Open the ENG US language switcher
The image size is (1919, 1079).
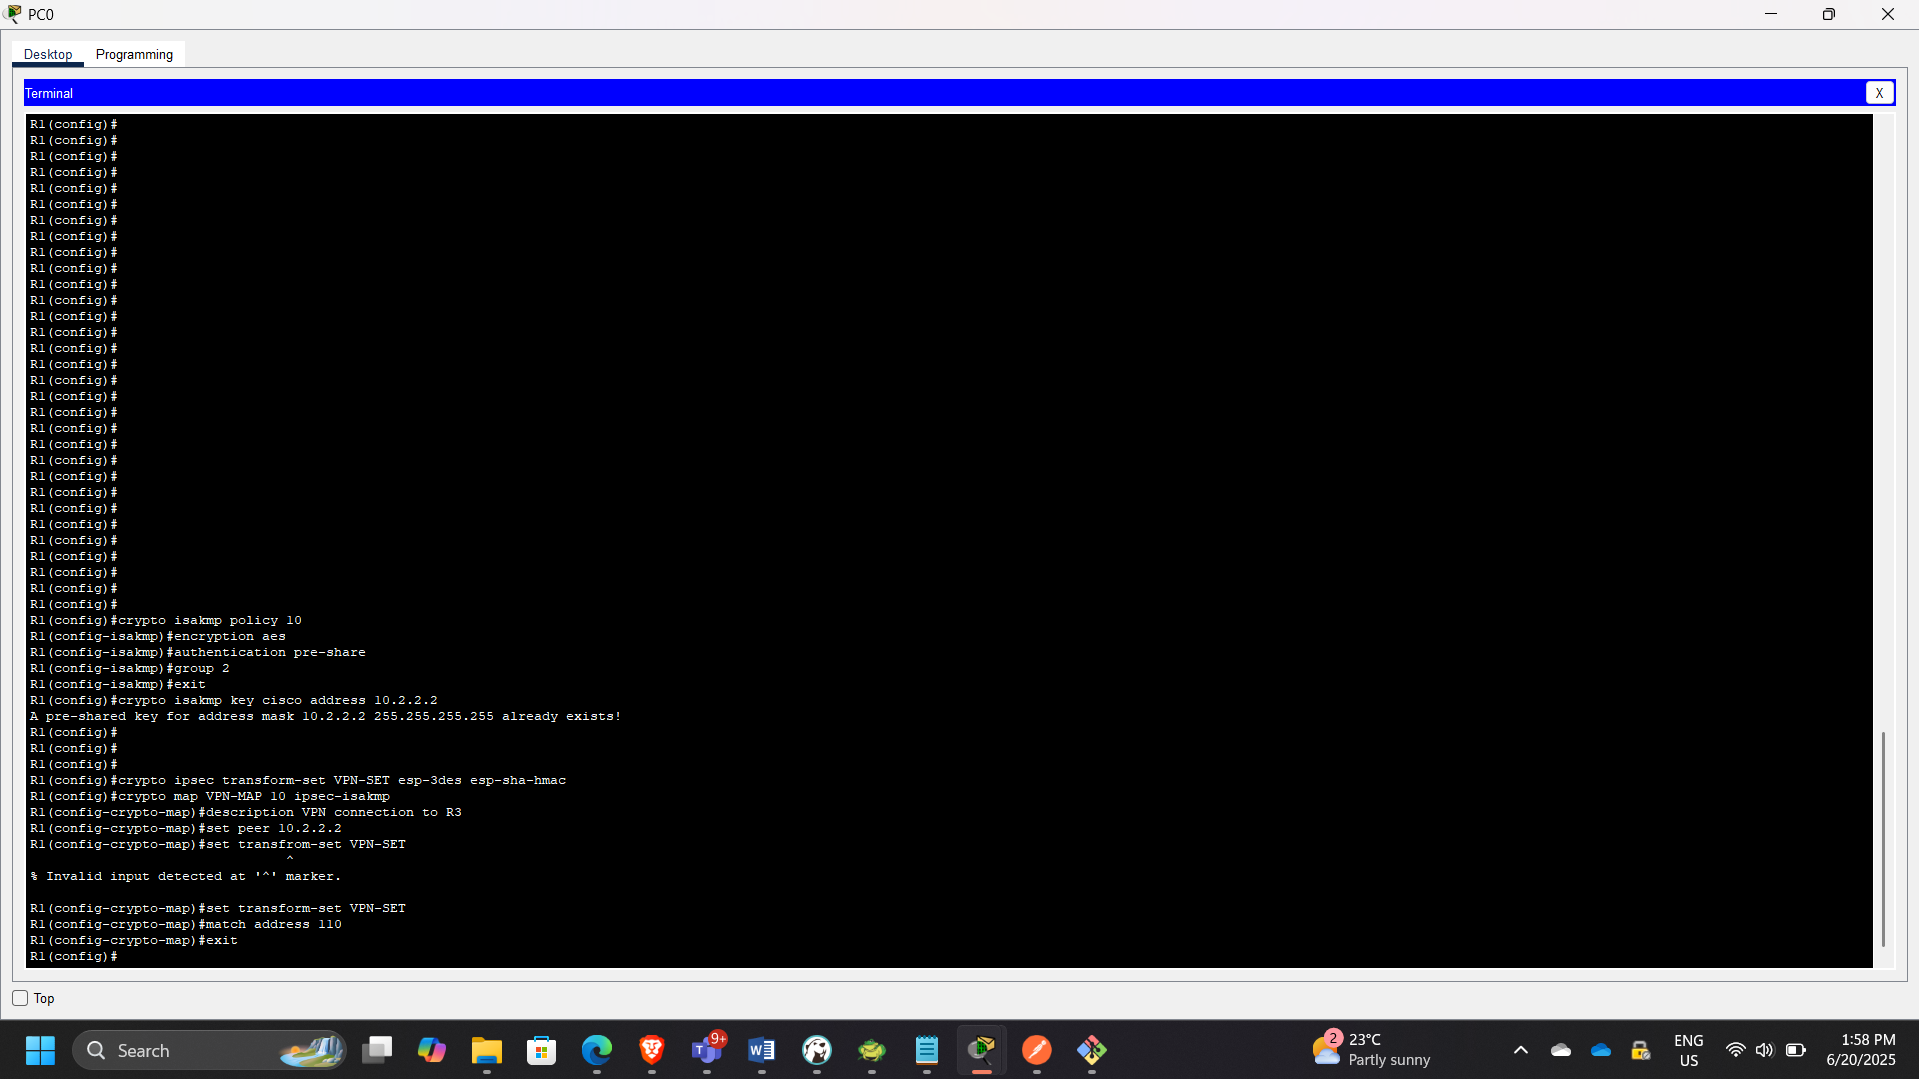[x=1688, y=1050]
